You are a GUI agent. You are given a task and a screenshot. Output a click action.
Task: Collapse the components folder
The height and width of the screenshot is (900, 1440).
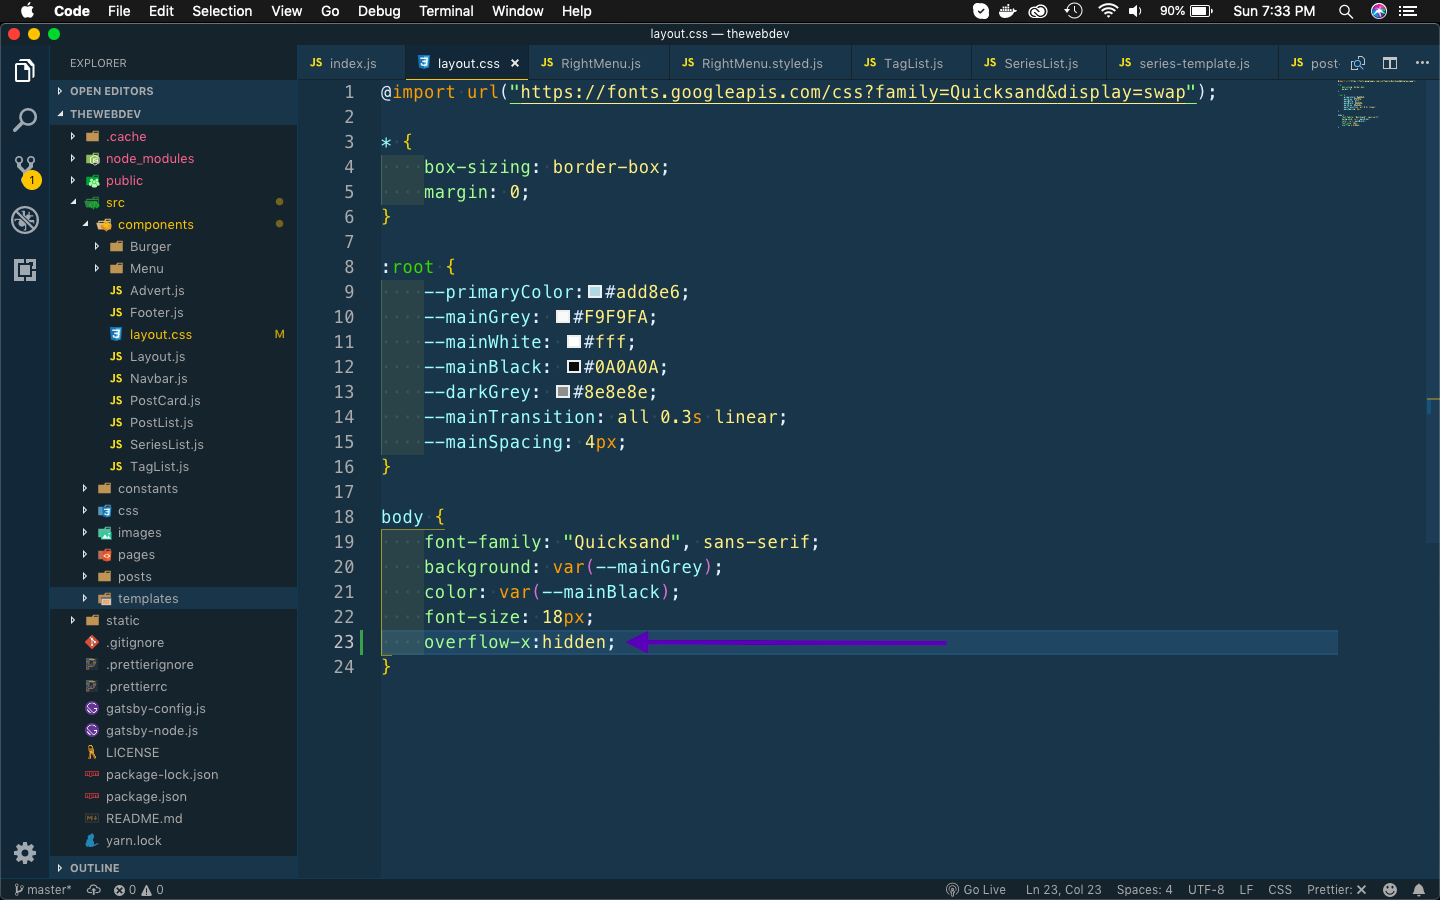pos(173,225)
